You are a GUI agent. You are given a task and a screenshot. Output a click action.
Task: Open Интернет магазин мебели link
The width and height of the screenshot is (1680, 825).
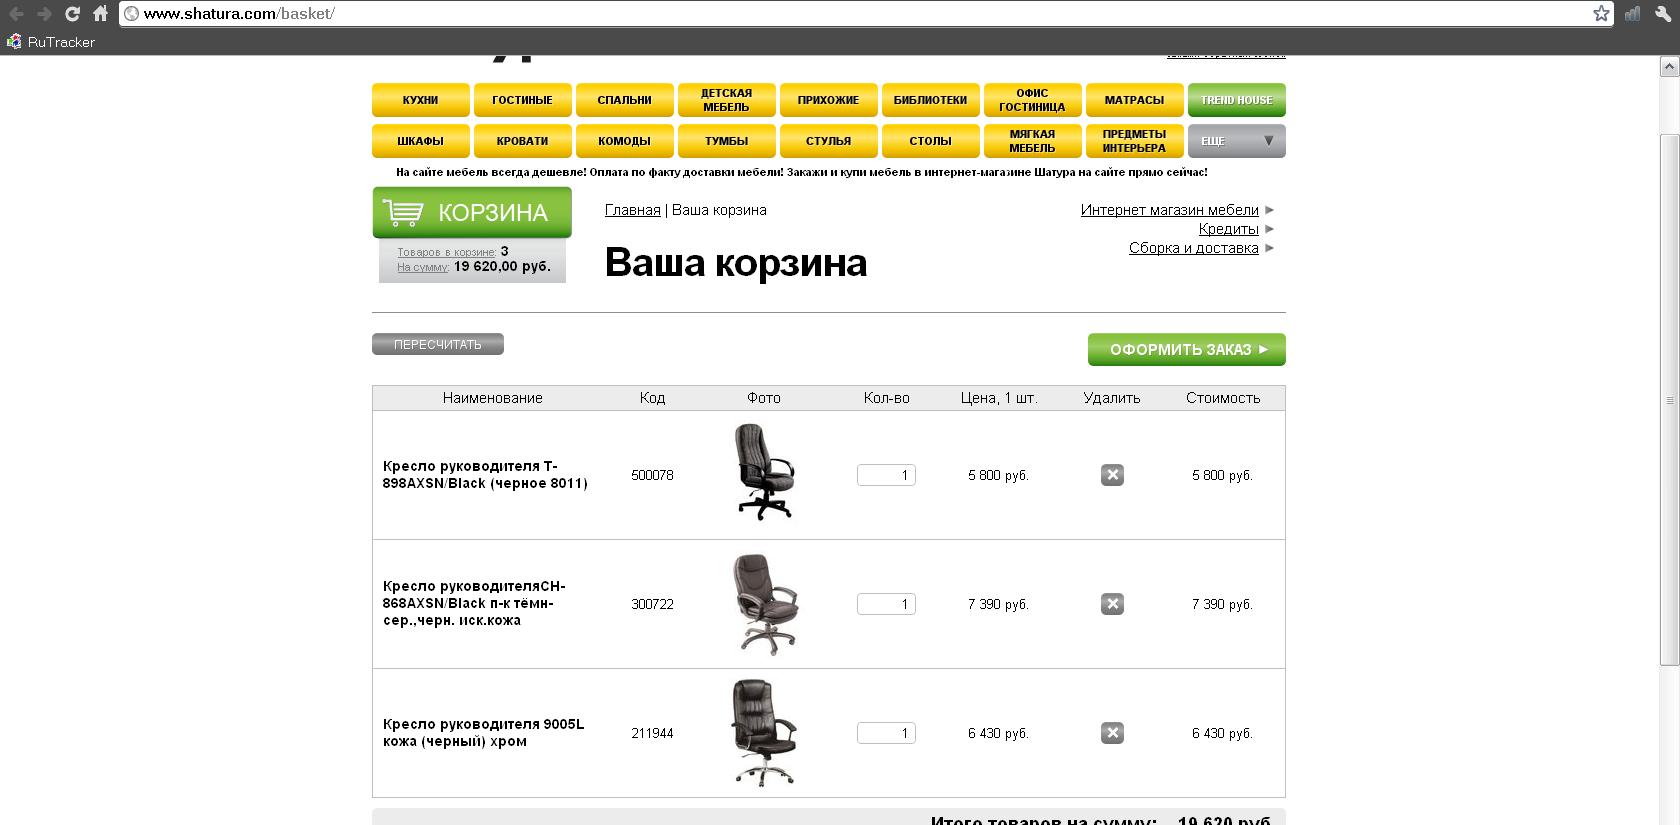point(1169,210)
